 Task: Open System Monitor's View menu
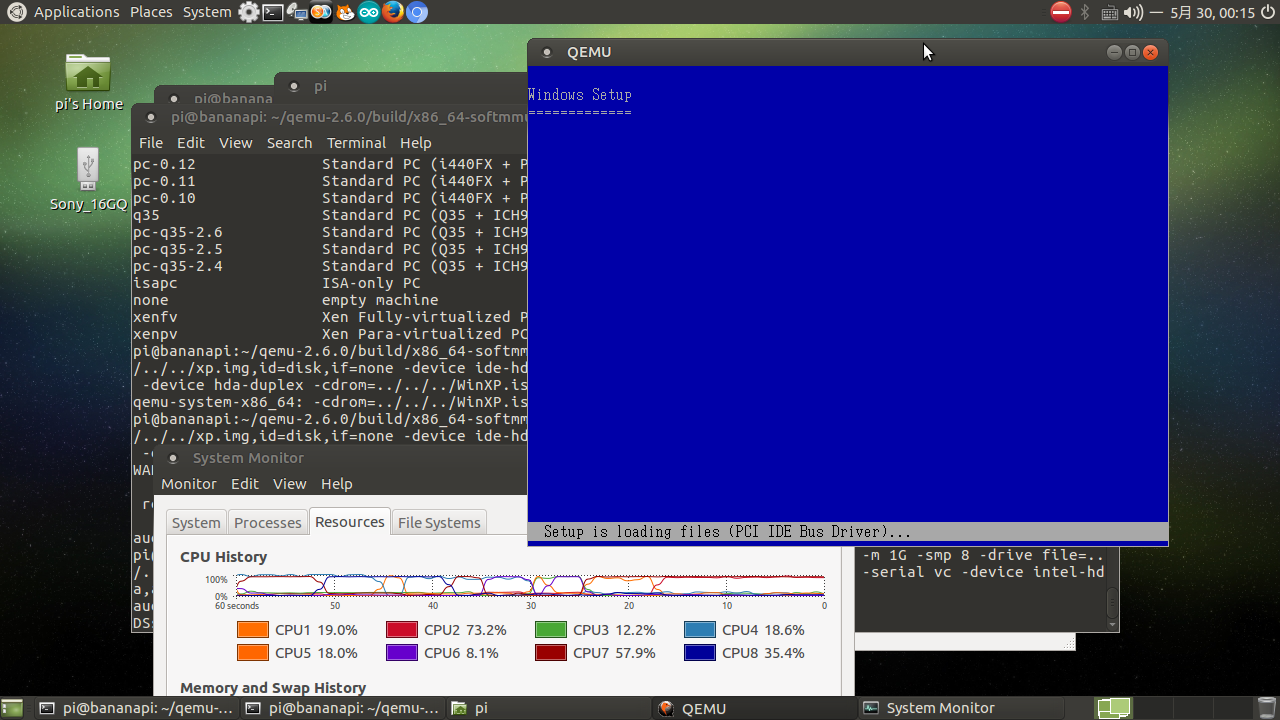pyautogui.click(x=290, y=484)
